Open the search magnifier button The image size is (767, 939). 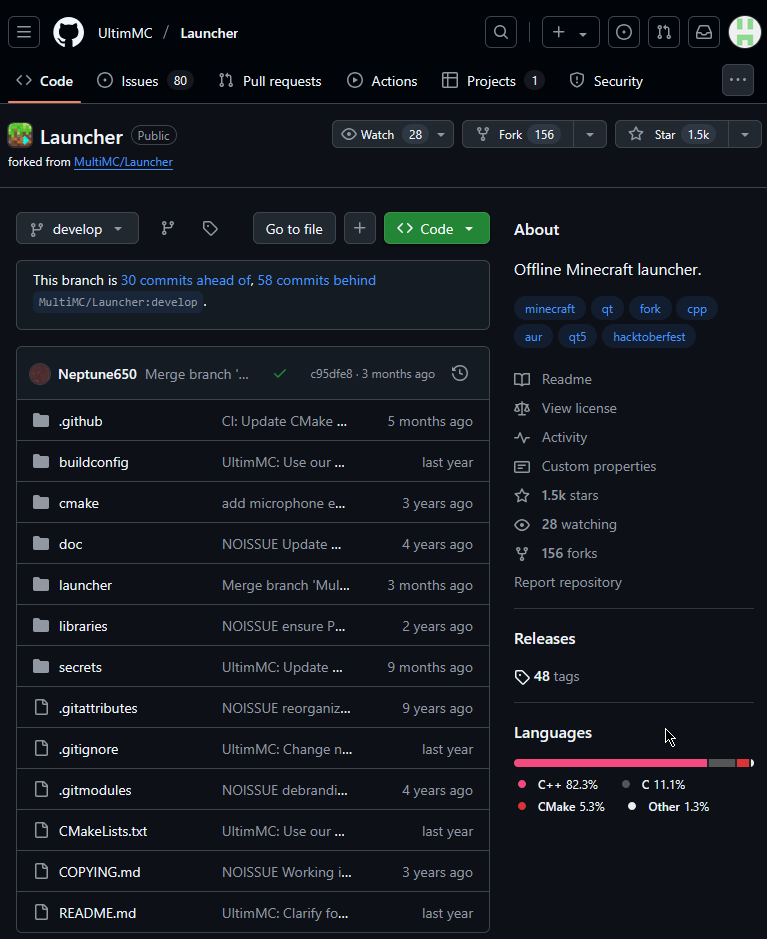[501, 32]
